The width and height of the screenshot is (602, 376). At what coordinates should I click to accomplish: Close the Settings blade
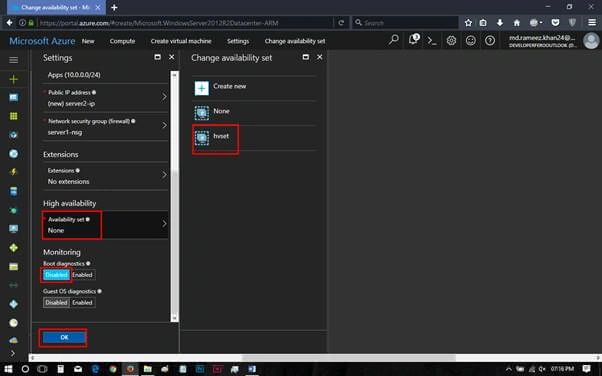[x=172, y=57]
